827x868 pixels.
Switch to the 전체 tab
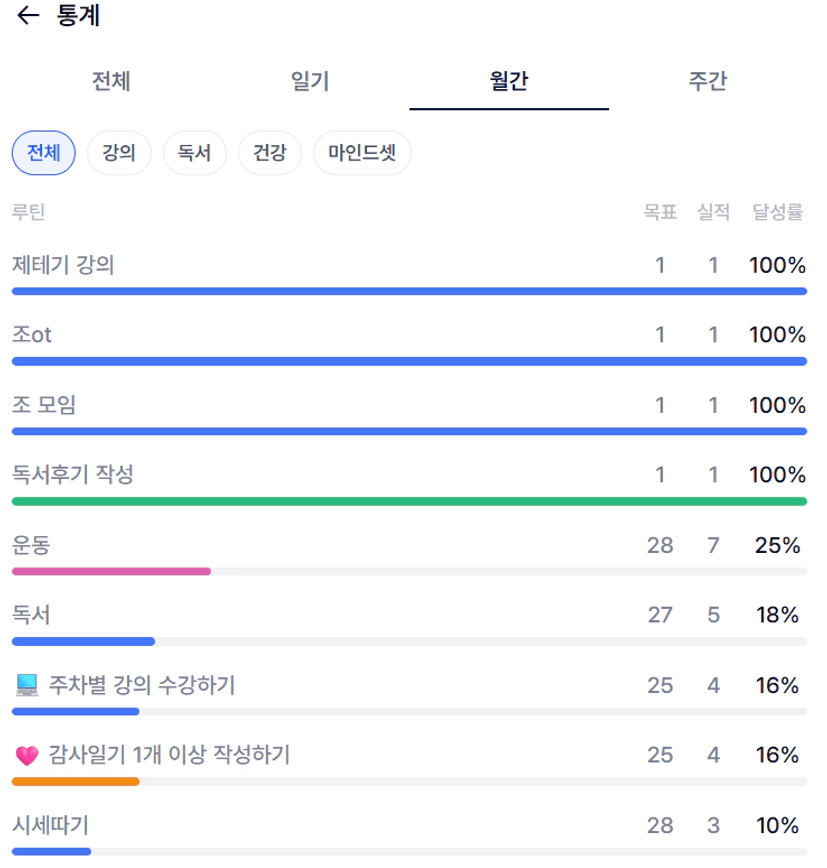coord(110,81)
